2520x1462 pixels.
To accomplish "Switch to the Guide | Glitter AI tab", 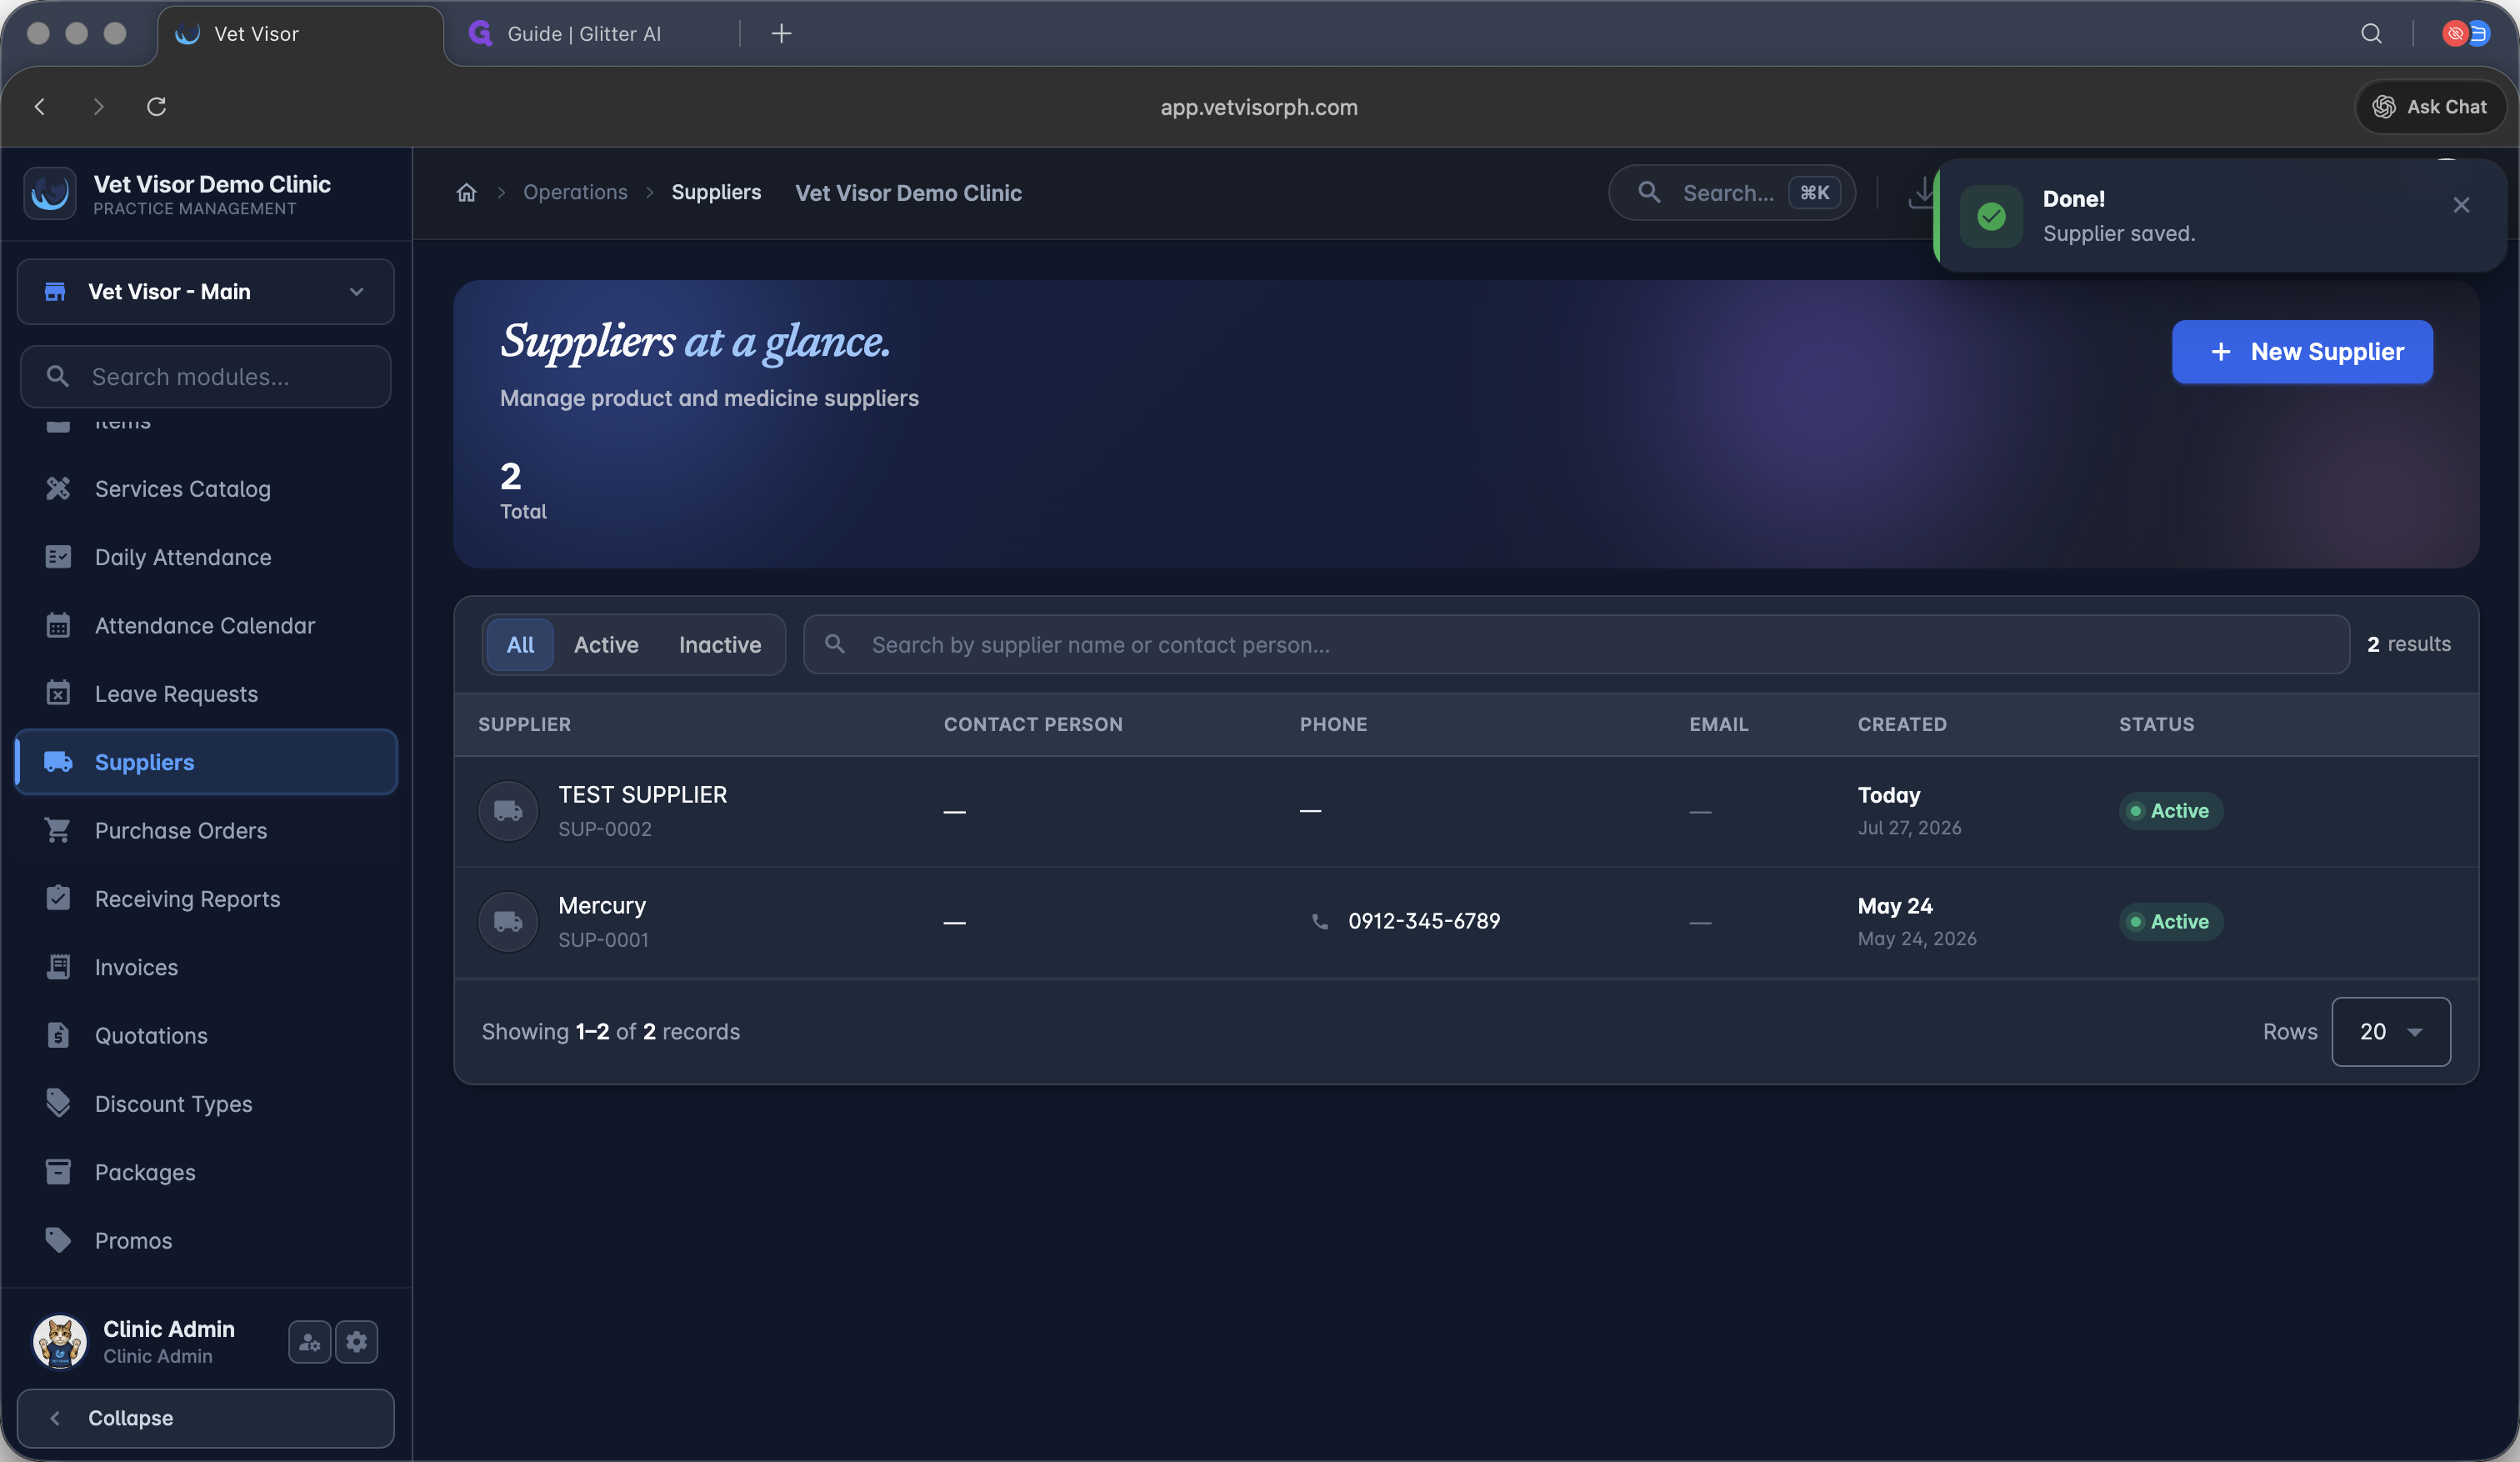I will click(x=584, y=33).
